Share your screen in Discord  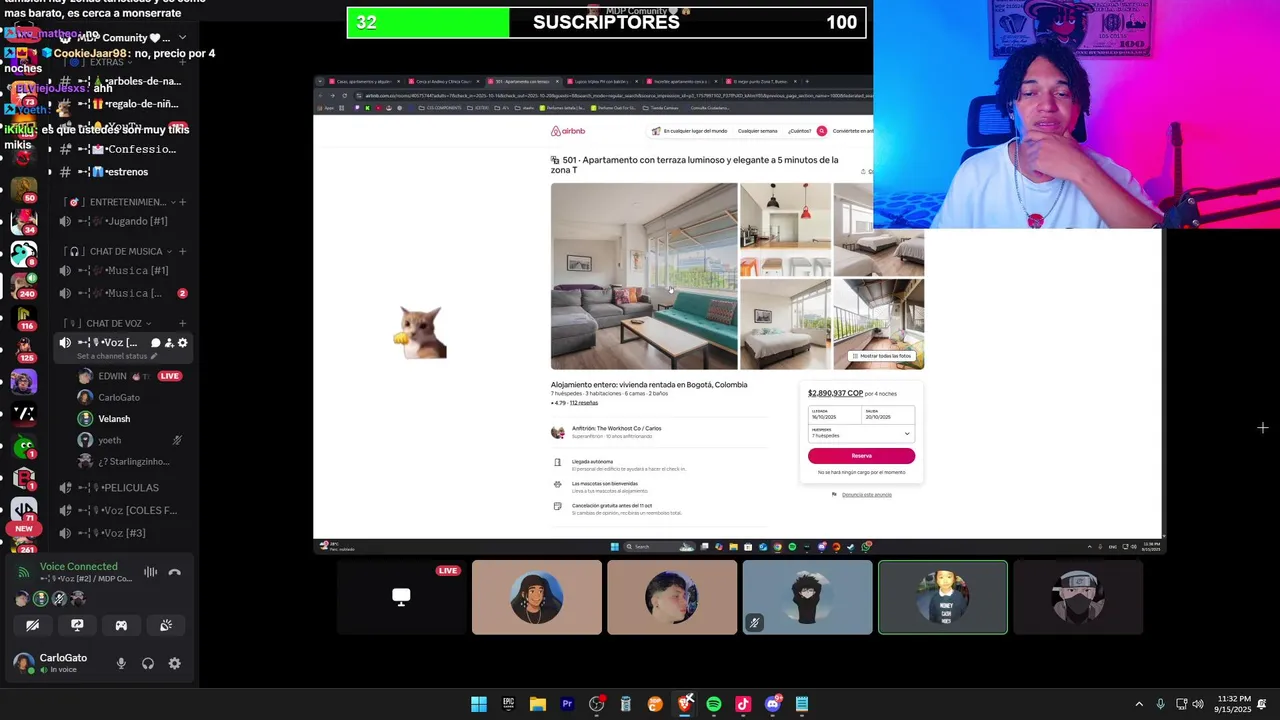77,625
